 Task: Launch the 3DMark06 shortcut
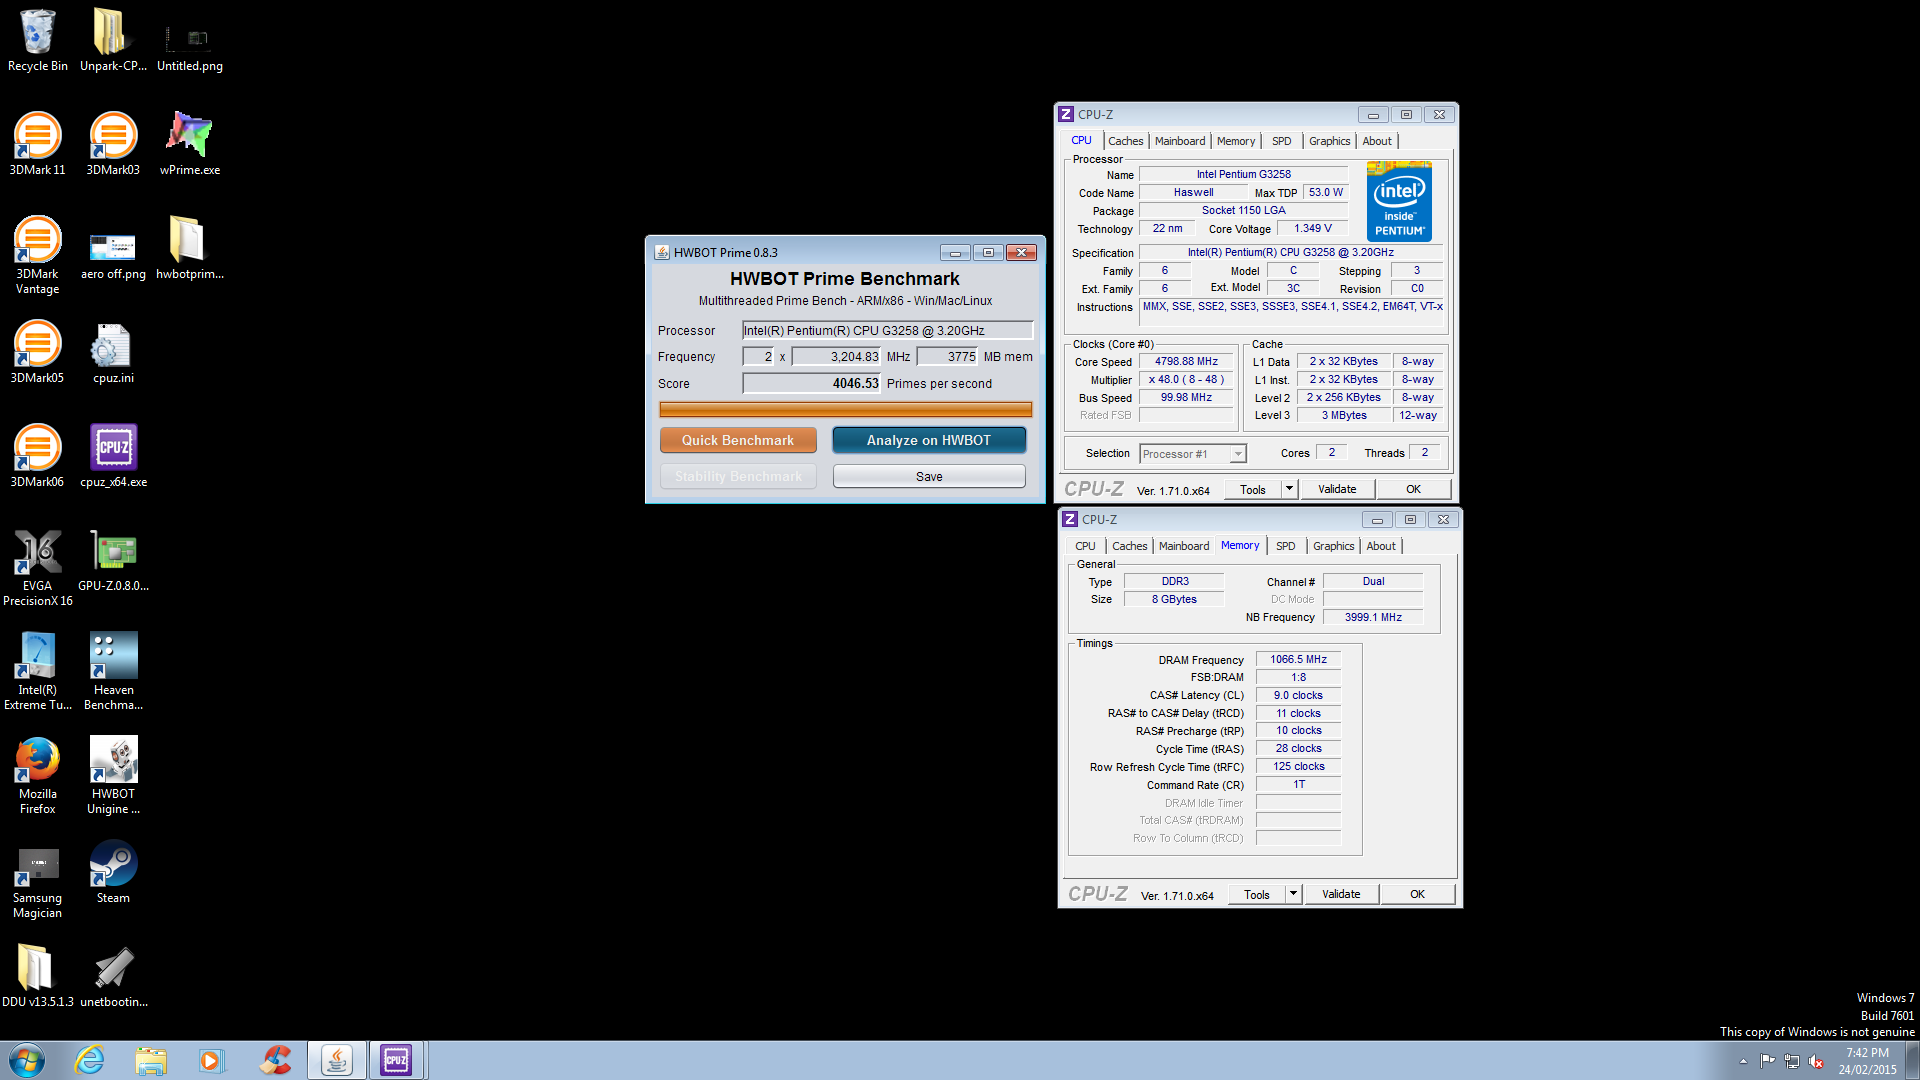[37, 456]
